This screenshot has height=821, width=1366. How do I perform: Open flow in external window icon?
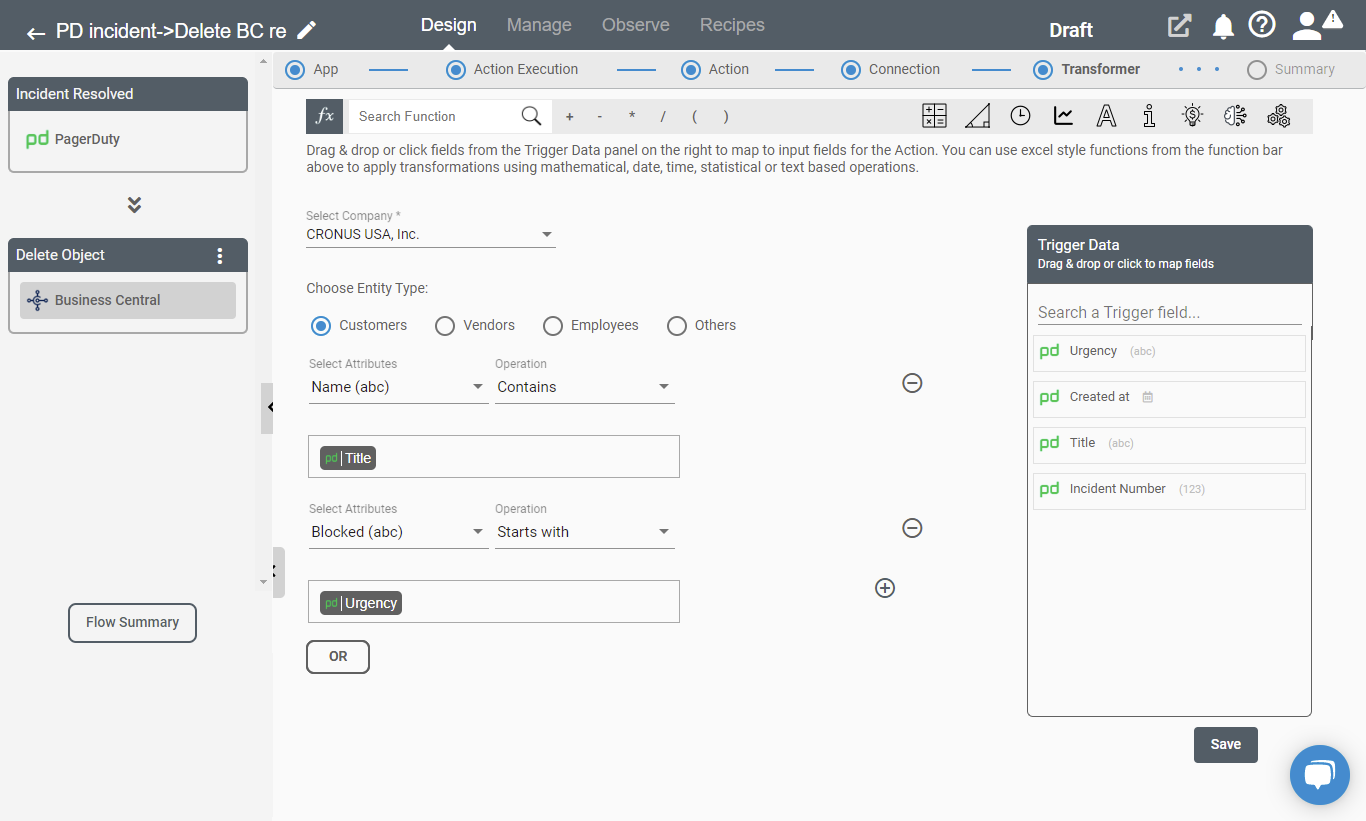pyautogui.click(x=1180, y=26)
